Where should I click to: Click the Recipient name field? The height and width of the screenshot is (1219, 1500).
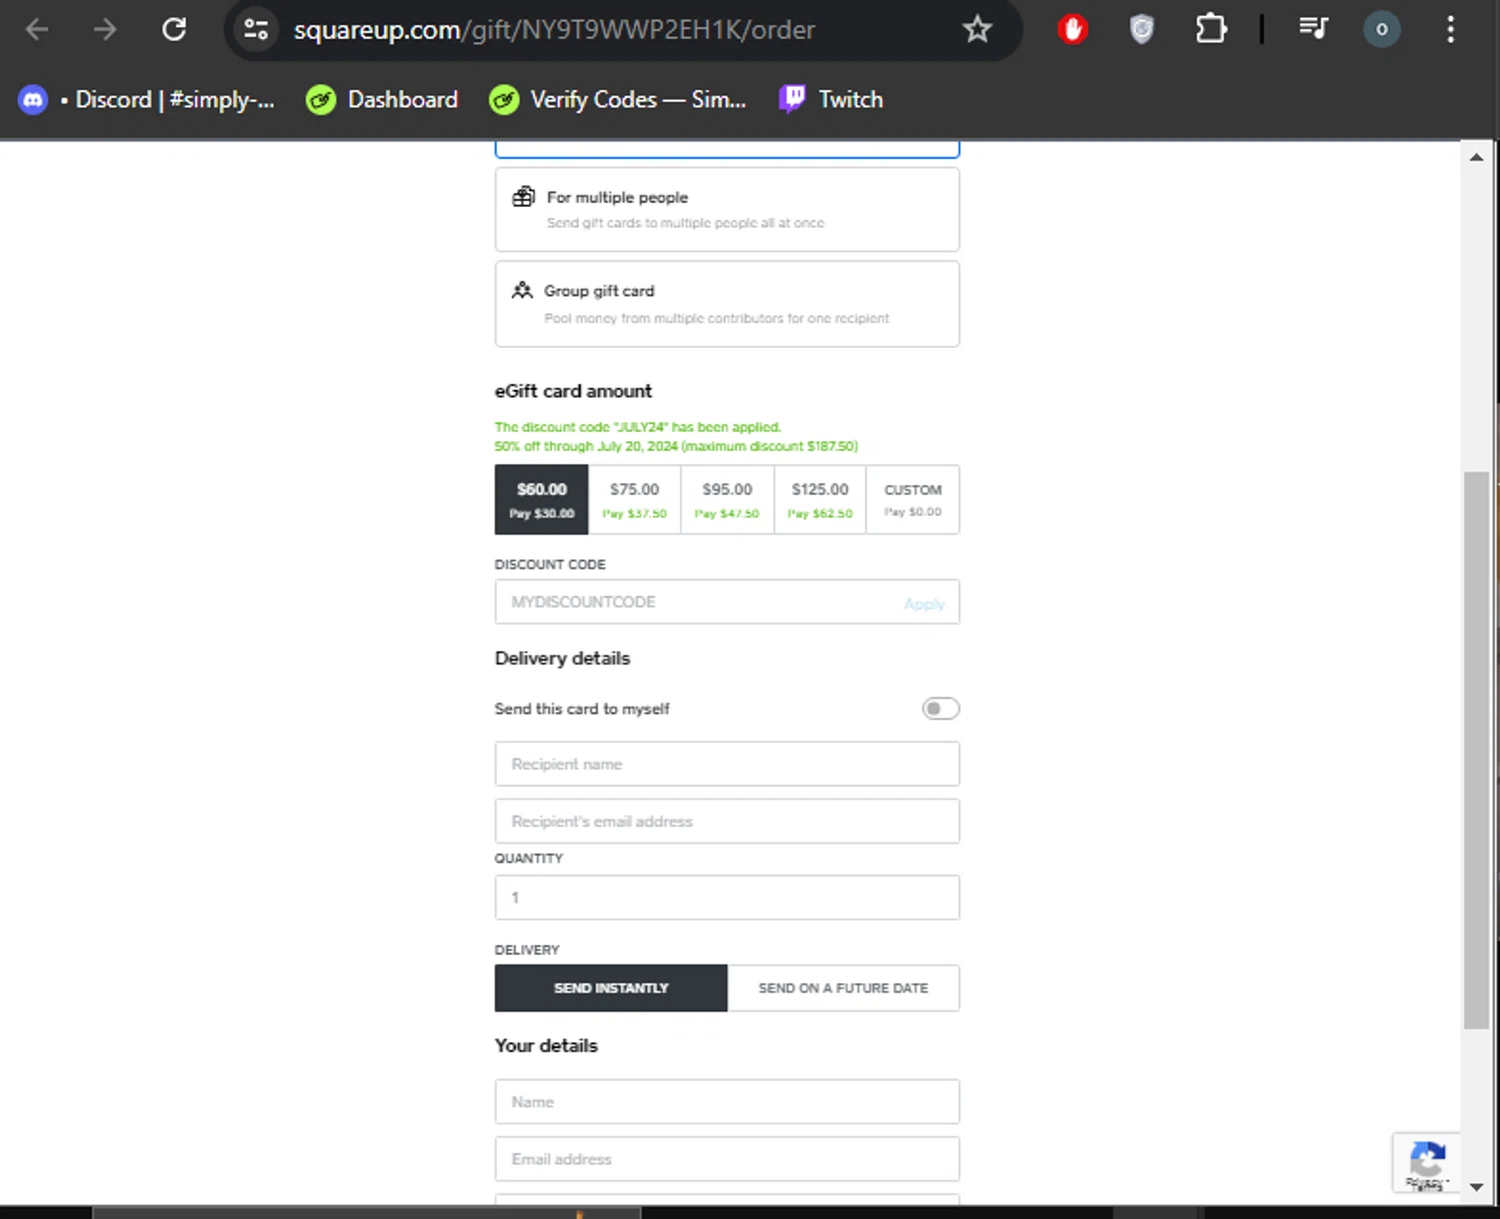(727, 764)
